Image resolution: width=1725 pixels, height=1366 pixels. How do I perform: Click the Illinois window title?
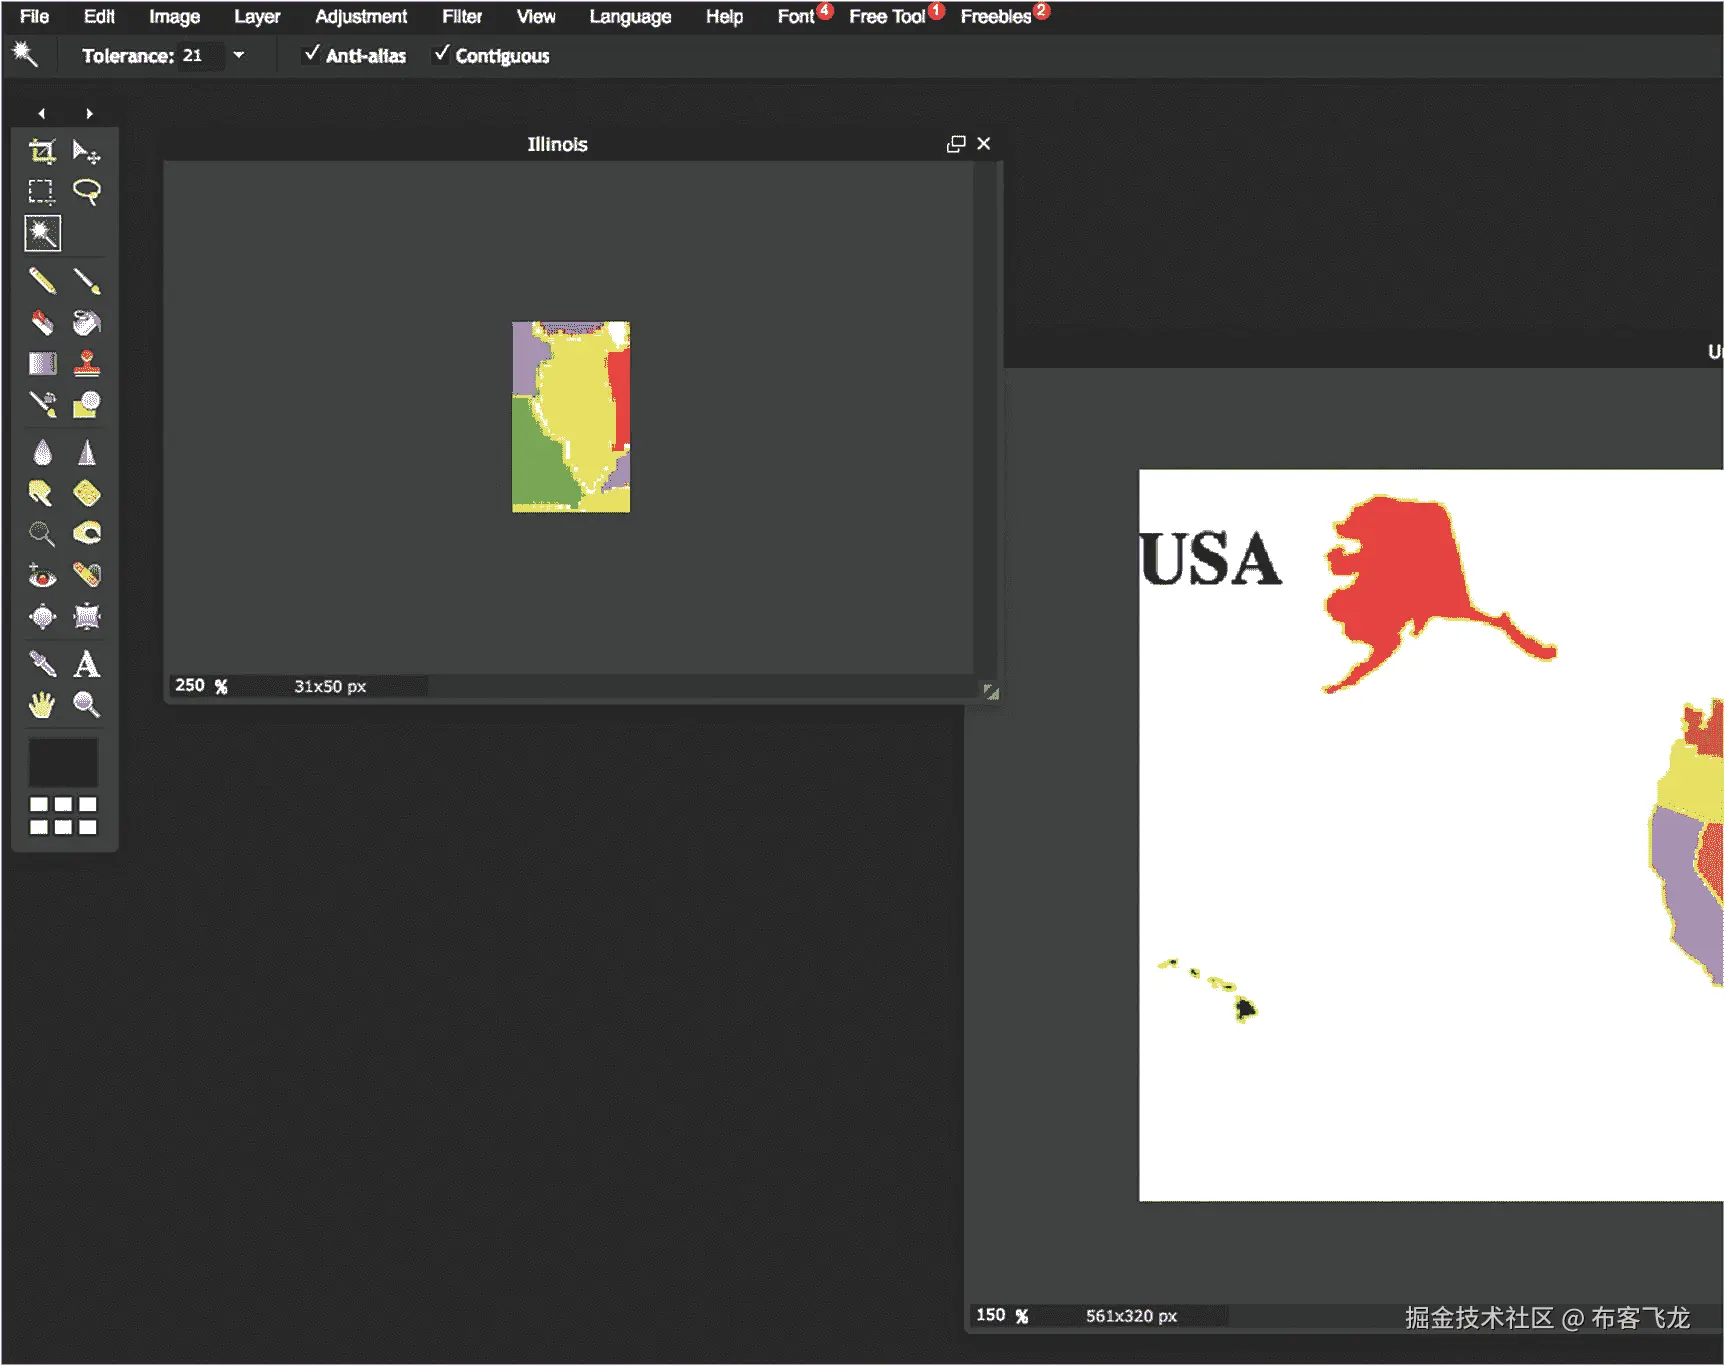(x=557, y=144)
